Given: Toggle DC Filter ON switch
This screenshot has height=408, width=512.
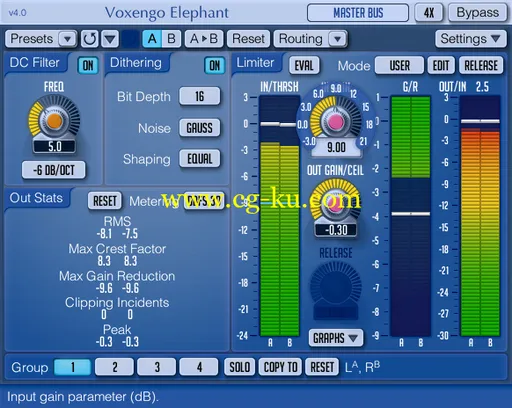Looking at the screenshot, I should [x=88, y=65].
